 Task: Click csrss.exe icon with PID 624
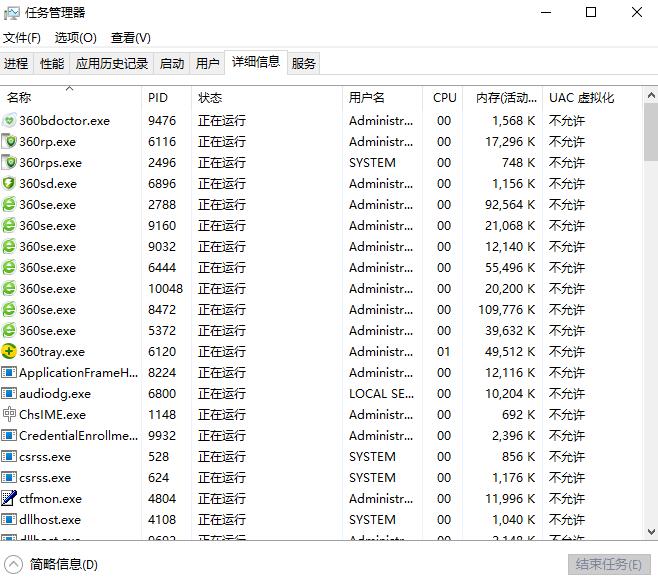point(9,478)
